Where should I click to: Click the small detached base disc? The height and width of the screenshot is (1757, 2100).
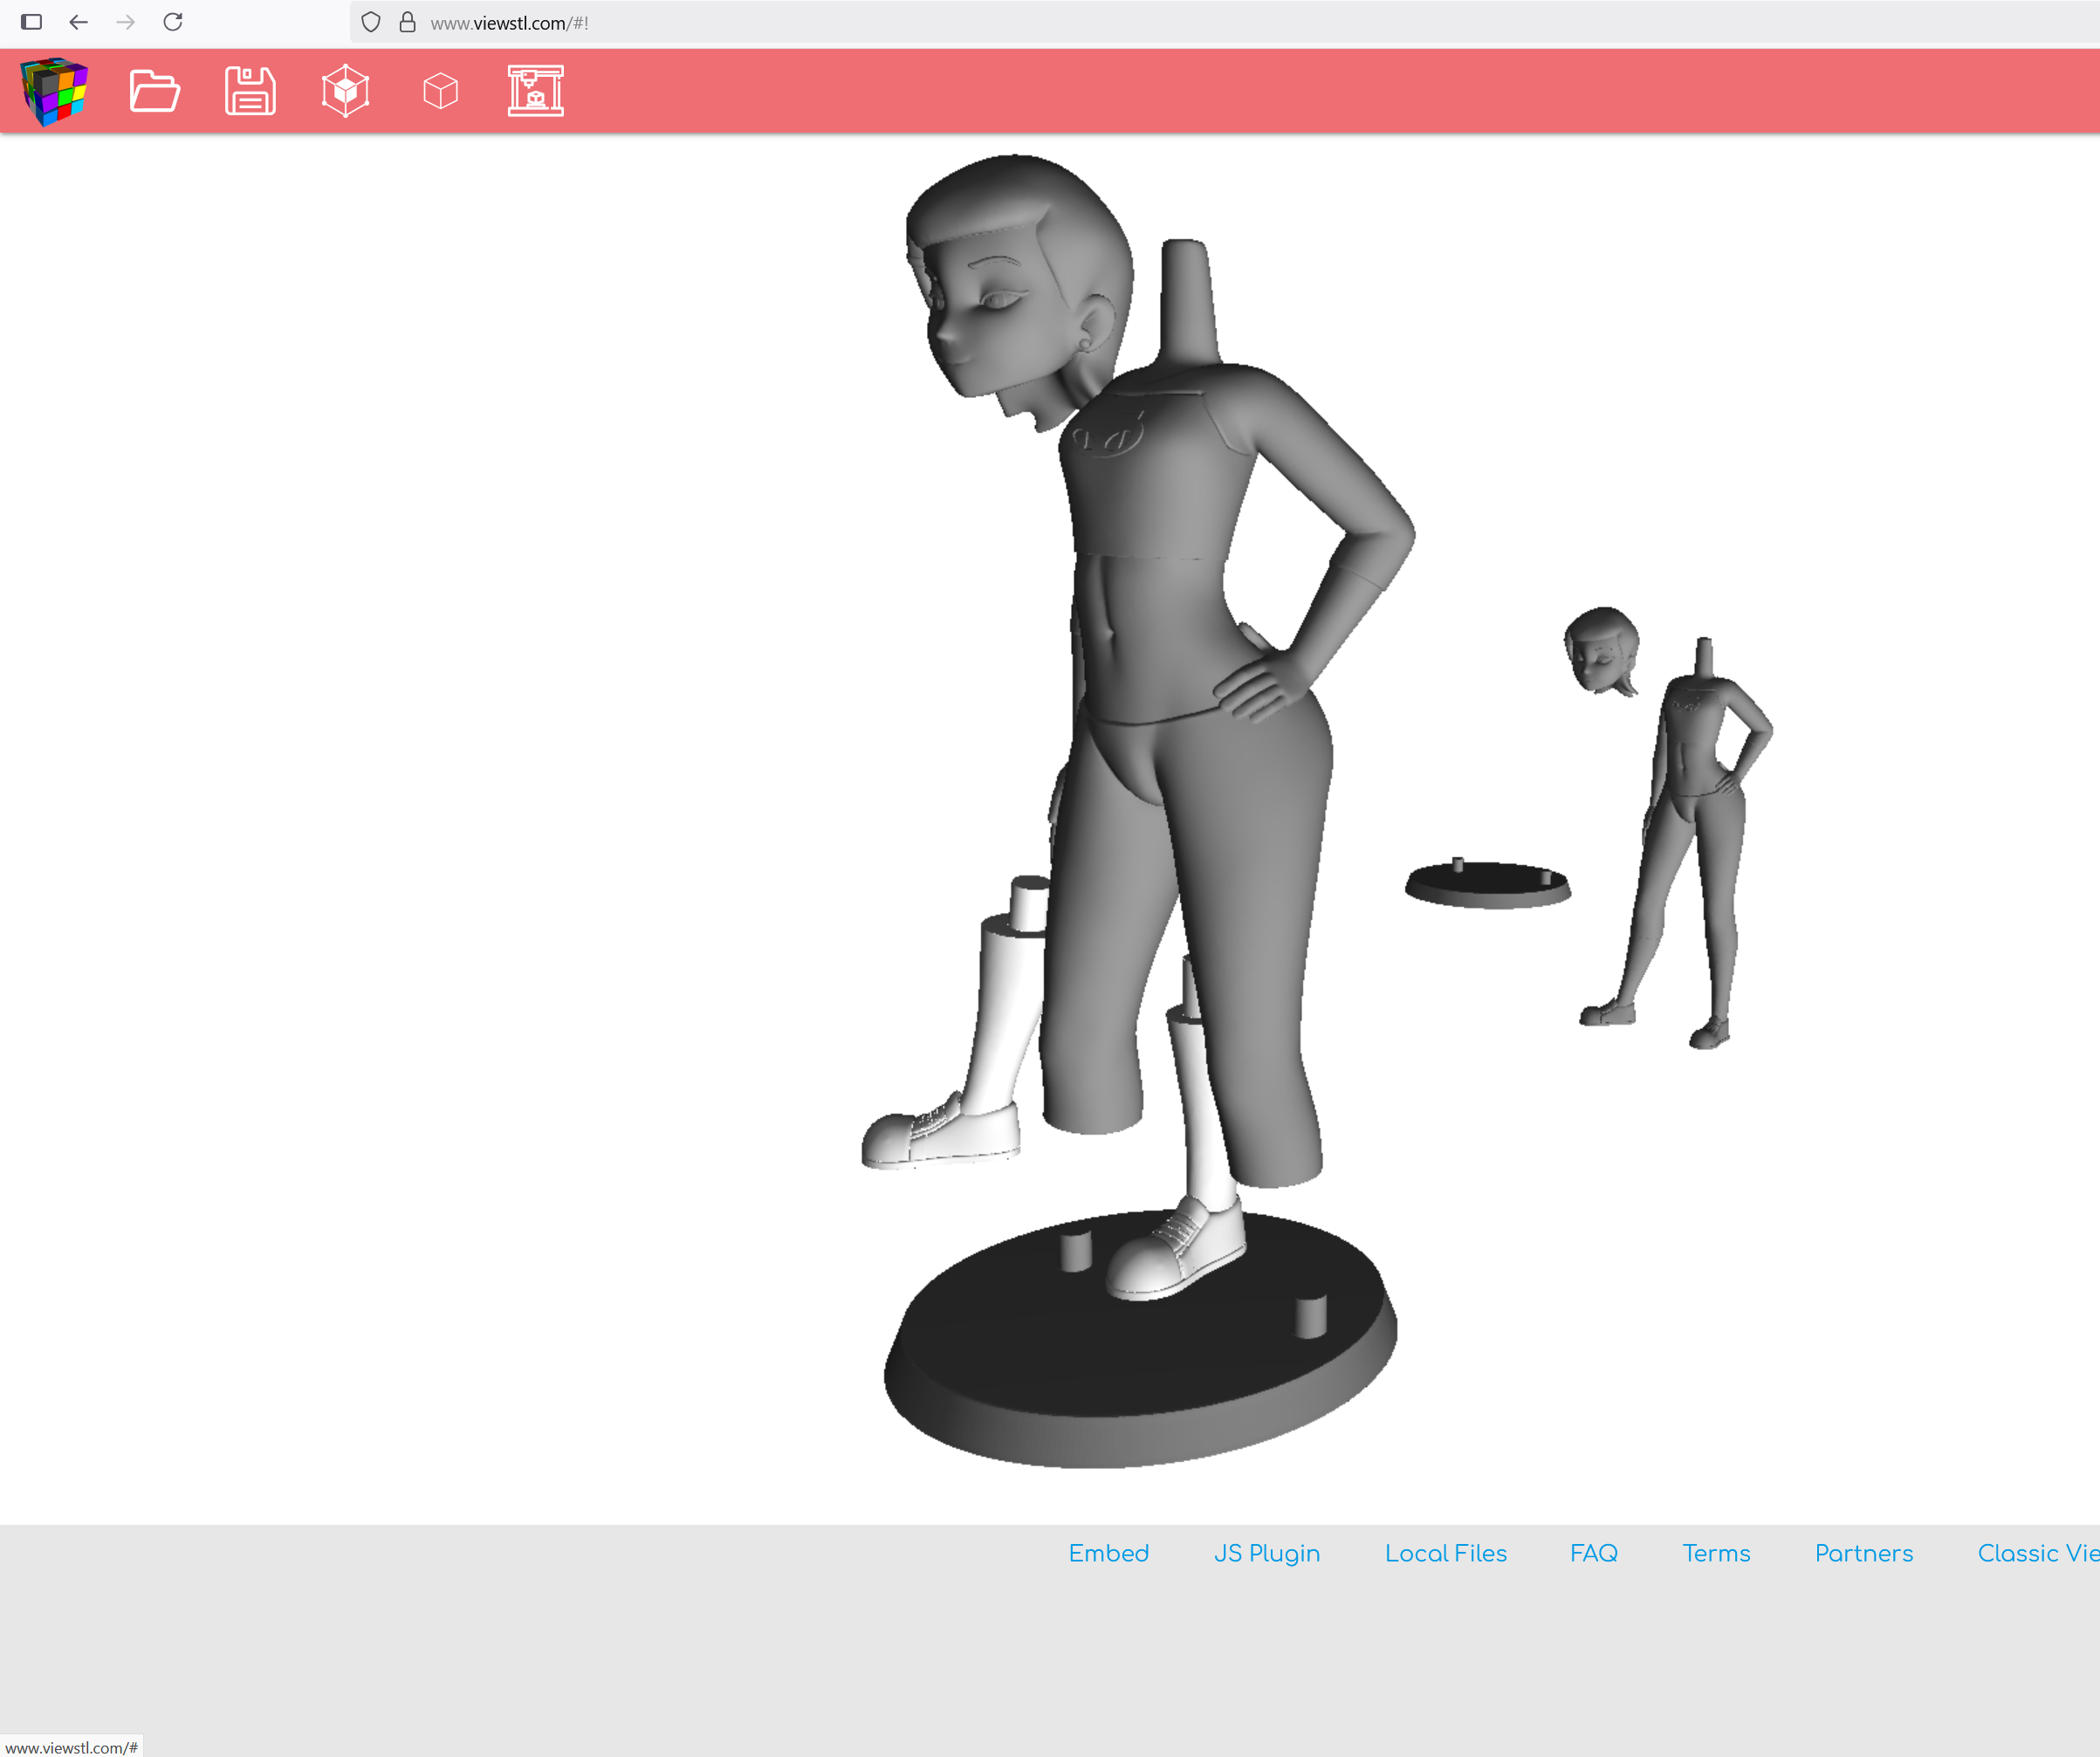pyautogui.click(x=1488, y=884)
